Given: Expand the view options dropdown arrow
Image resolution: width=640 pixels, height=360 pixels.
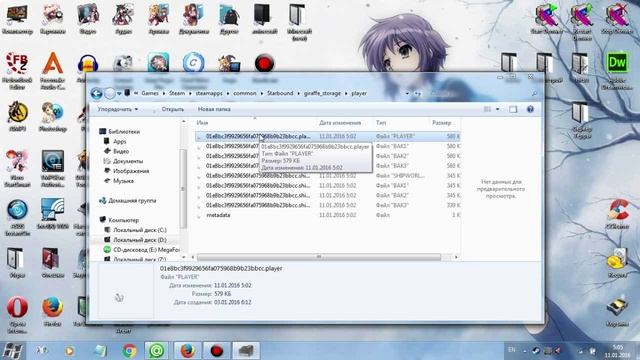Looking at the screenshot, I should pos(498,109).
